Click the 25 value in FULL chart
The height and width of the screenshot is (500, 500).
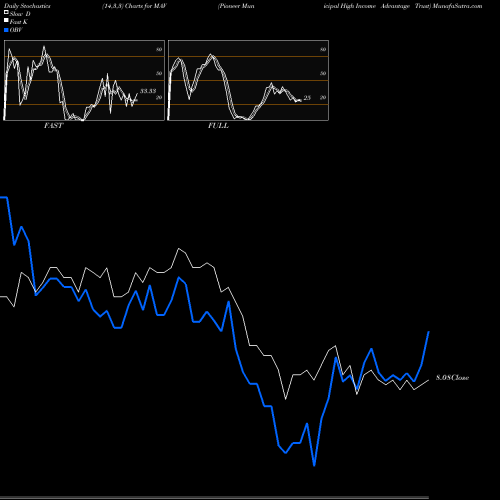point(307,98)
